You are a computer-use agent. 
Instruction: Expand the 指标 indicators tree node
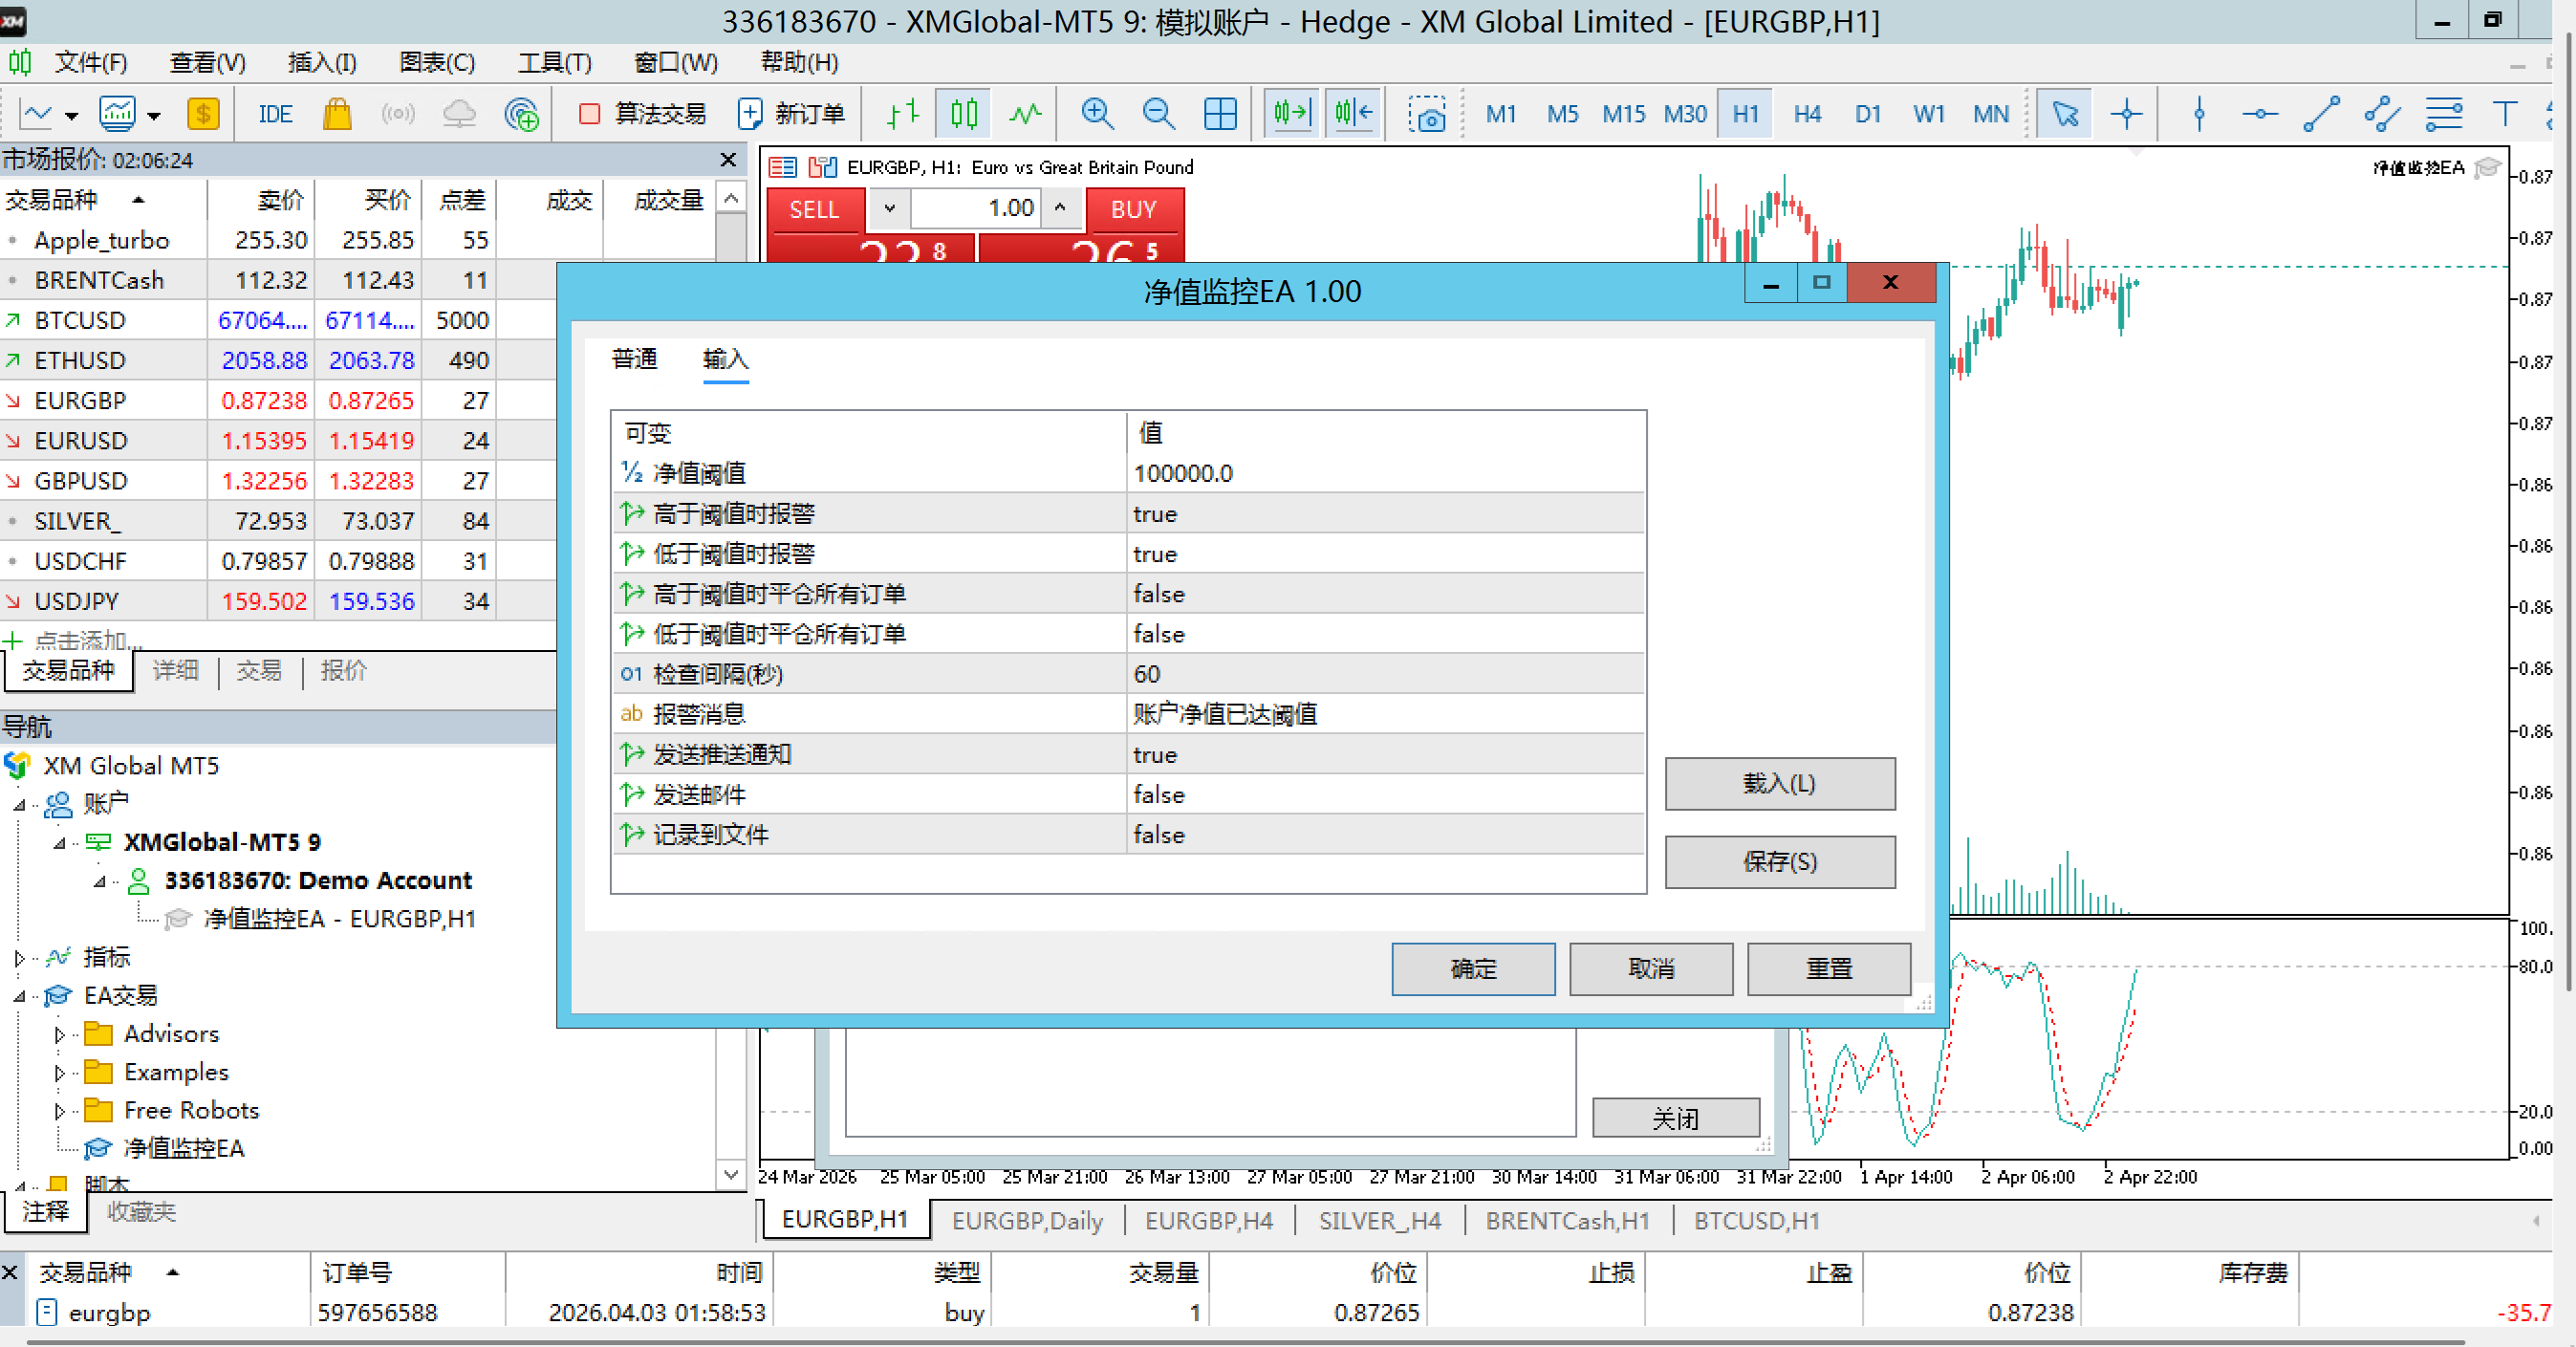(x=19, y=958)
